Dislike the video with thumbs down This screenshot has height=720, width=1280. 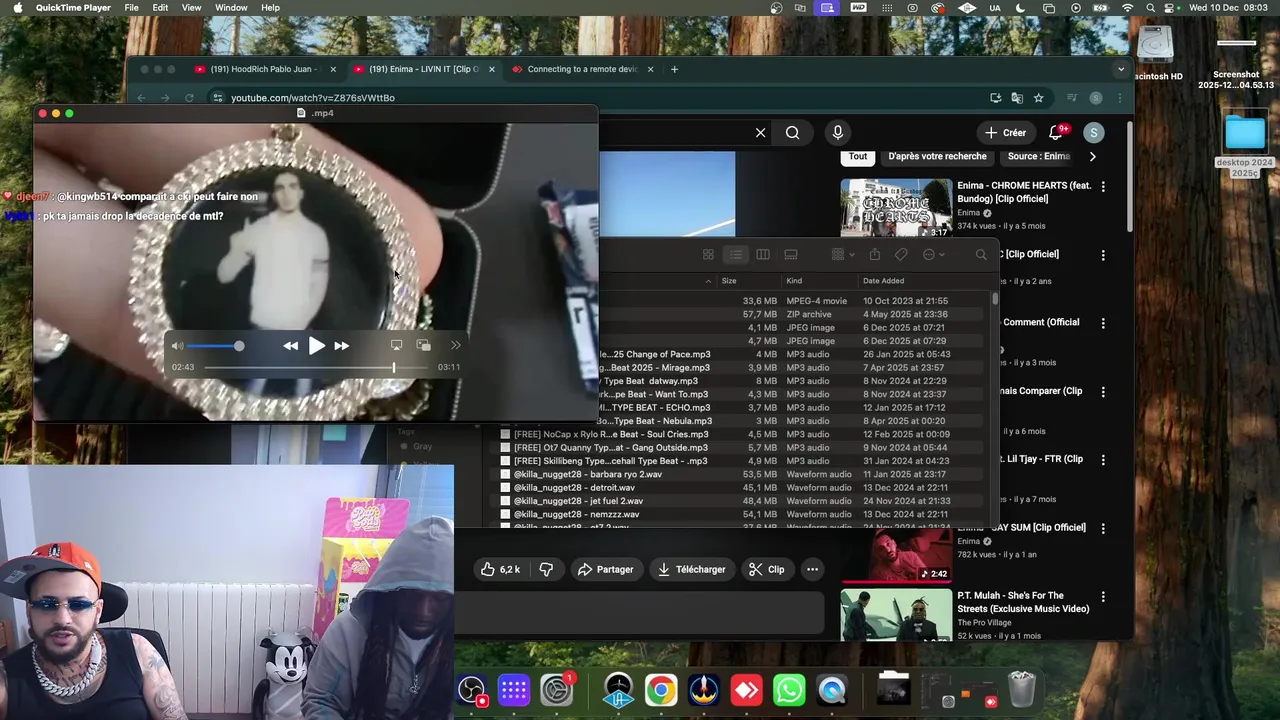[x=546, y=569]
